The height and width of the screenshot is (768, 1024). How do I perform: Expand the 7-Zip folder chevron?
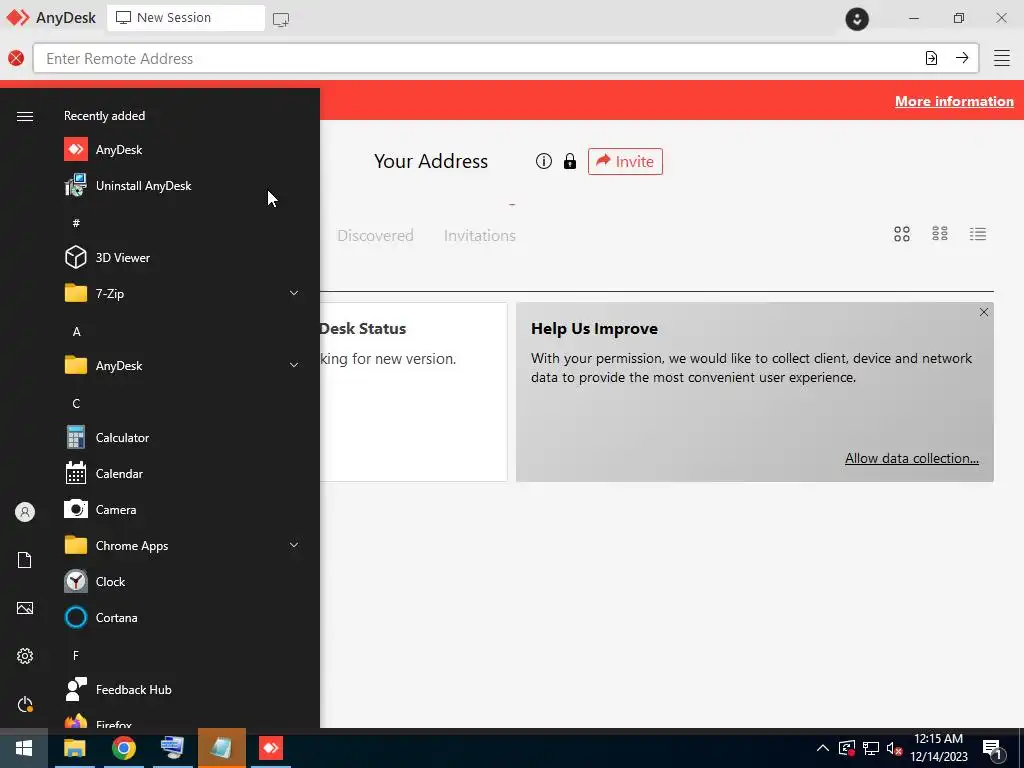294,293
